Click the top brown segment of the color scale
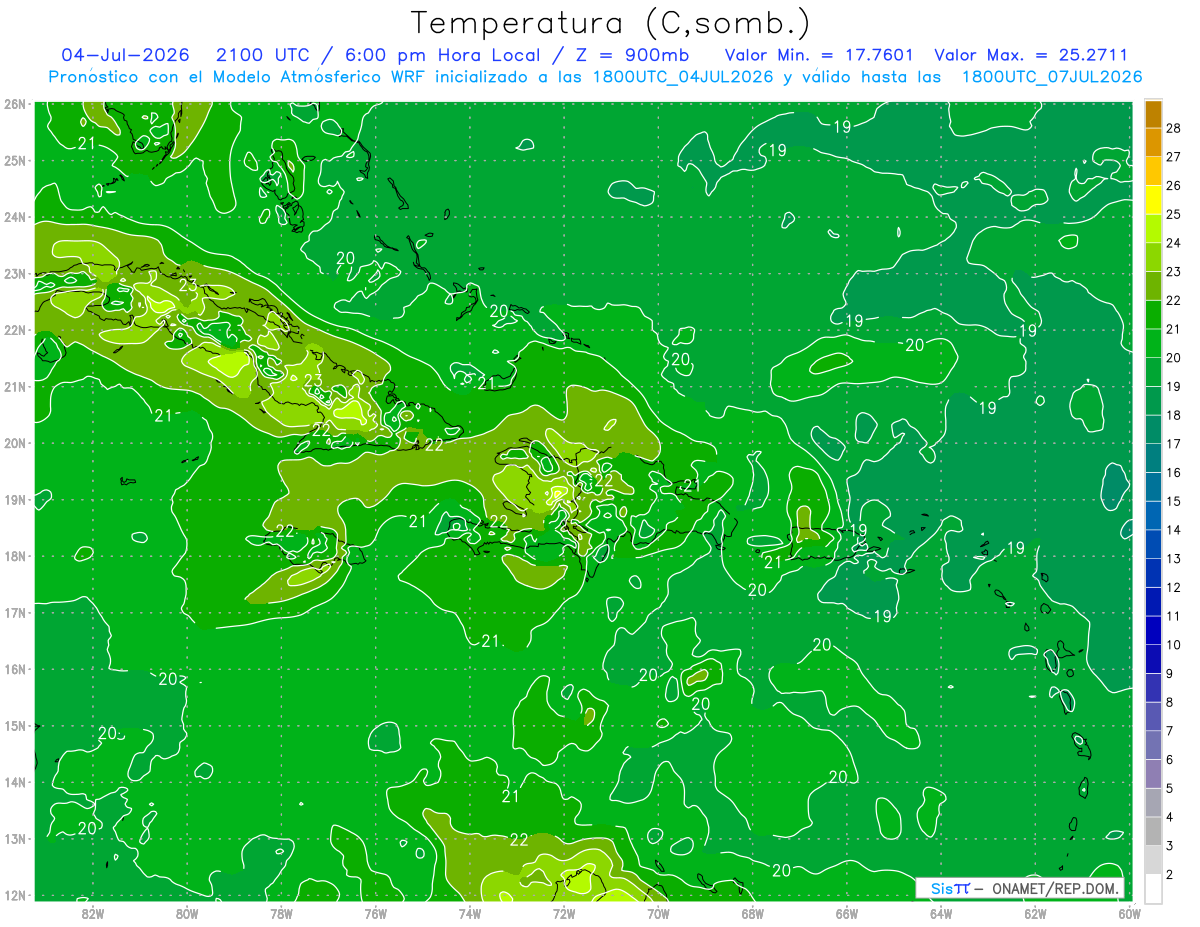The image size is (1200, 927). point(1153,114)
